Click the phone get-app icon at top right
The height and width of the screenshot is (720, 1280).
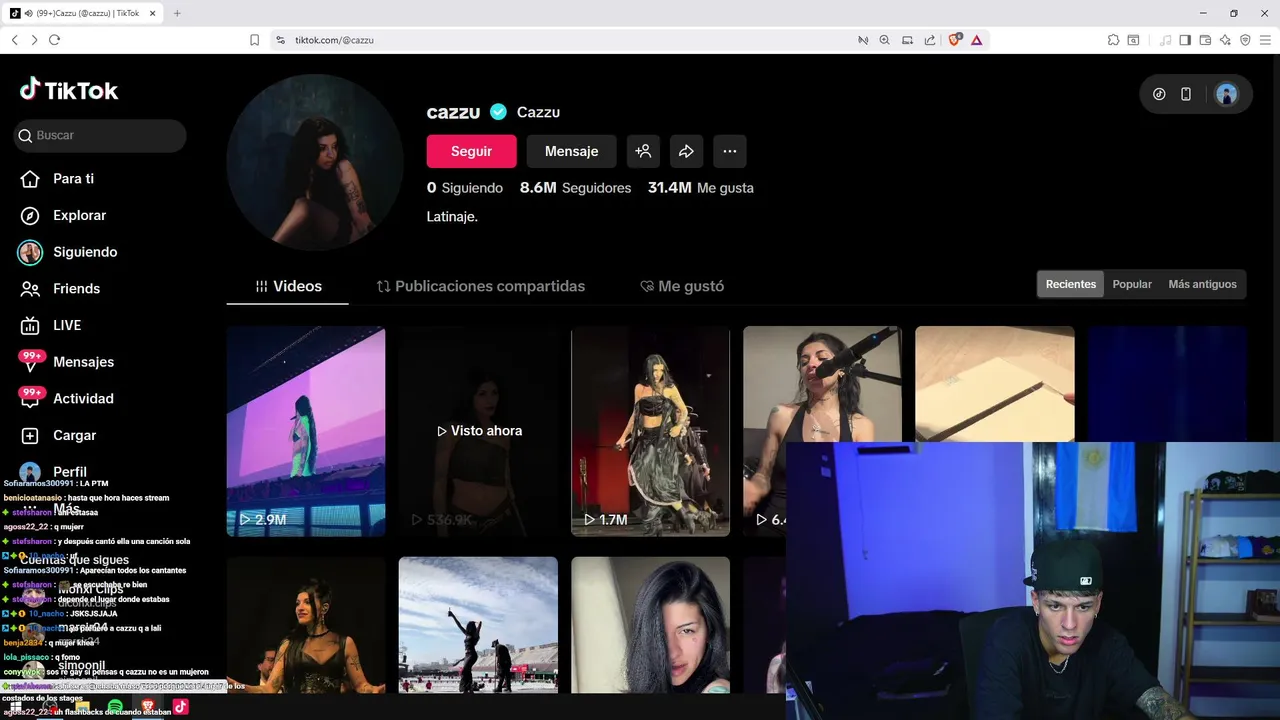pyautogui.click(x=1186, y=94)
